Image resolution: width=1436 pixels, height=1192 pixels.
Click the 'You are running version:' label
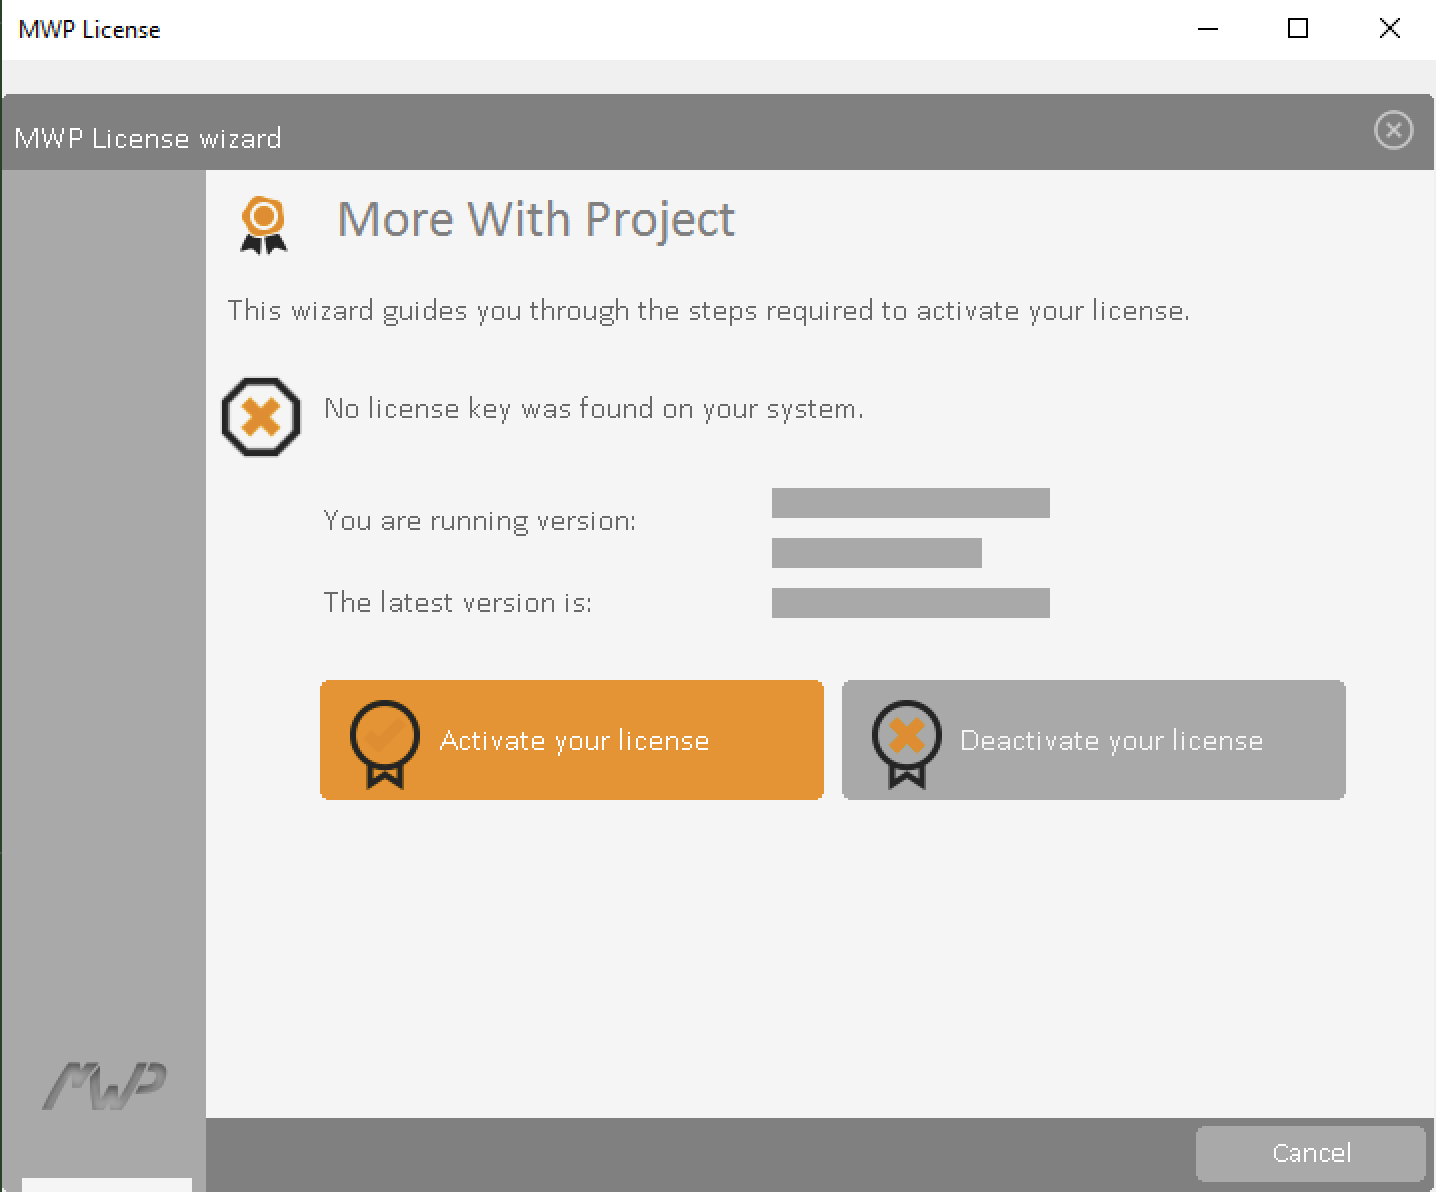pos(480,521)
